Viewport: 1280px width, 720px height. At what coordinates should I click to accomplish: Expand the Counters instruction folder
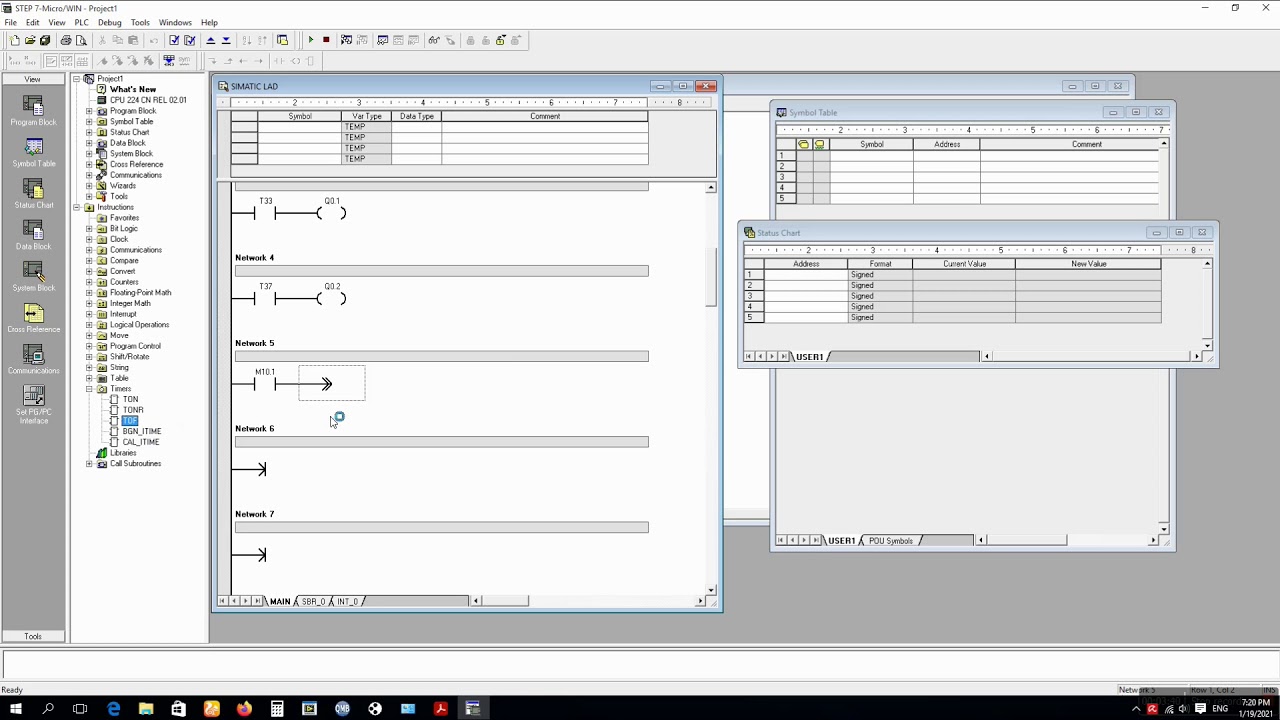pyautogui.click(x=89, y=282)
